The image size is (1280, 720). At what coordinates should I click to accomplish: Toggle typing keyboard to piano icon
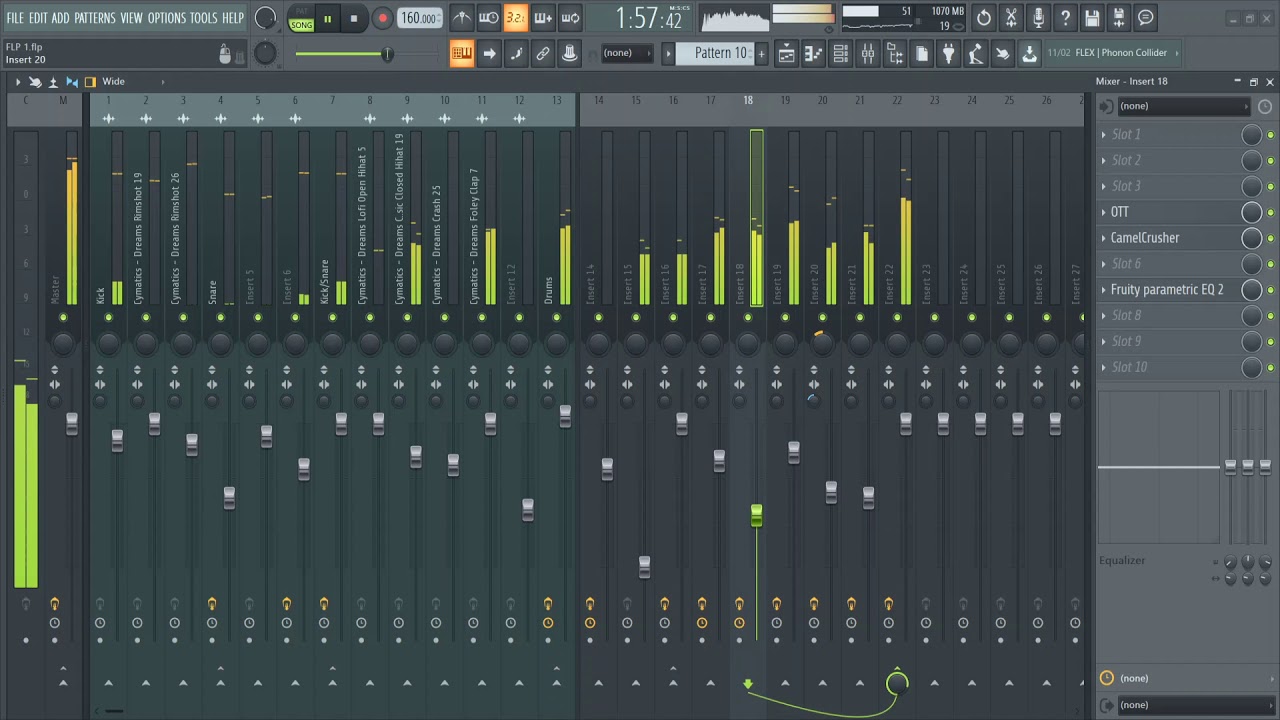(x=461, y=54)
